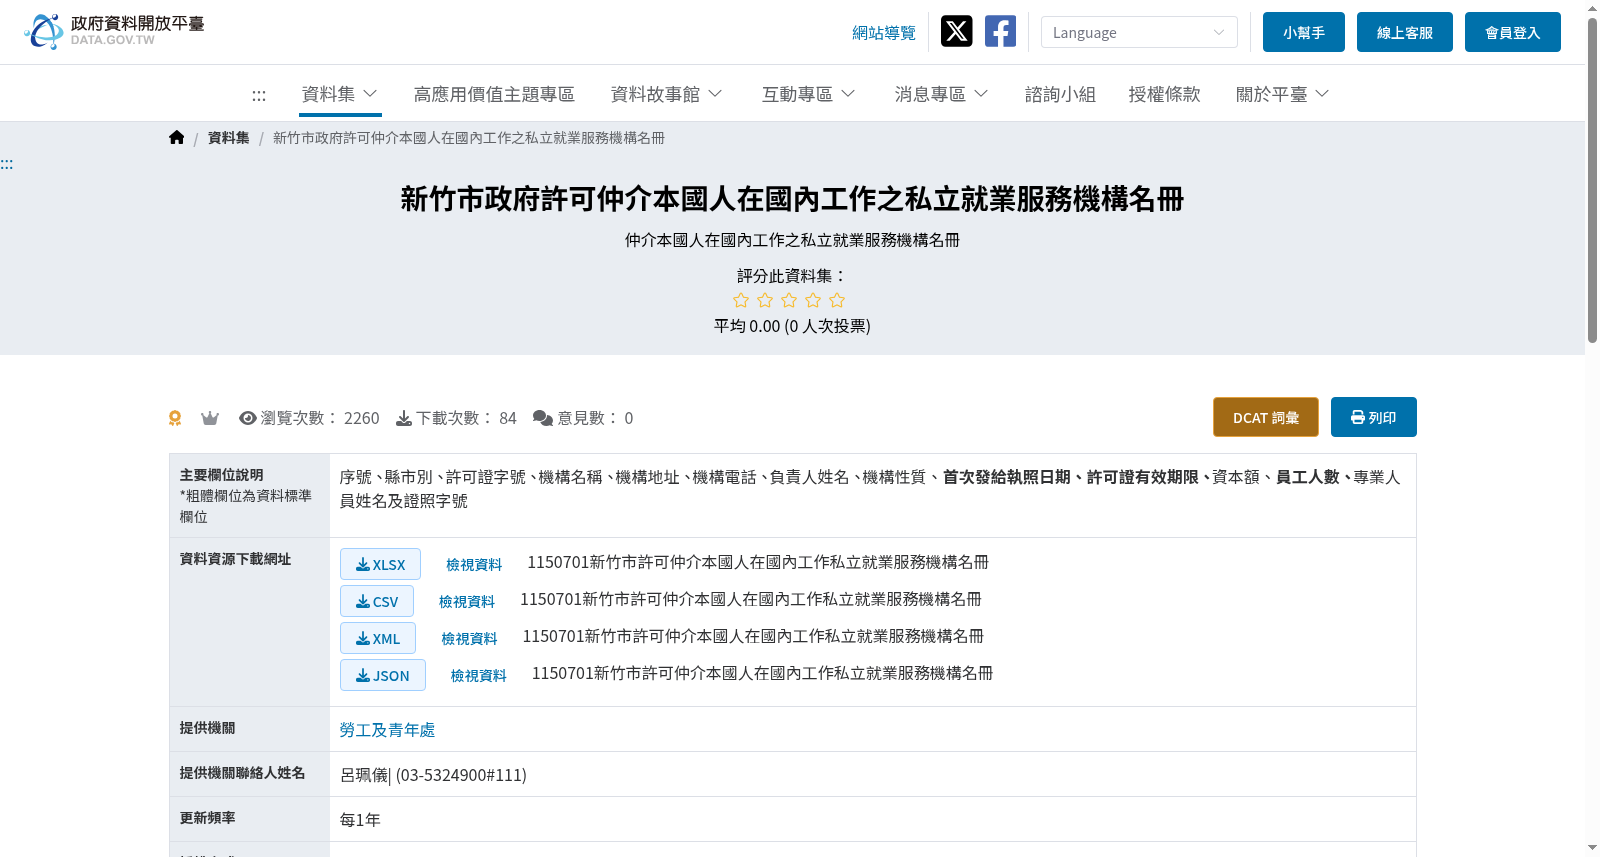The height and width of the screenshot is (857, 1600).
Task: Open 檢視資料 for the JSON row
Action: (479, 676)
